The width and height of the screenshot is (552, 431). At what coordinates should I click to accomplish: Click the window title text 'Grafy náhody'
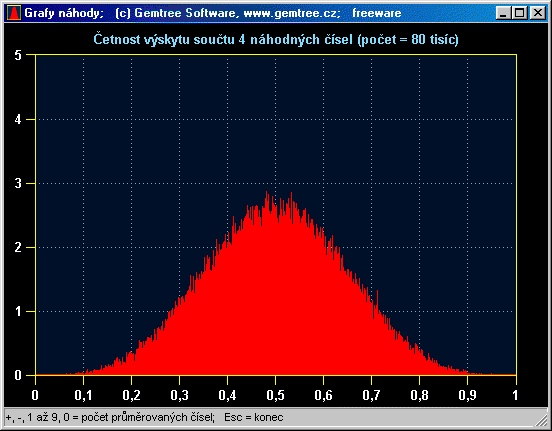63,13
